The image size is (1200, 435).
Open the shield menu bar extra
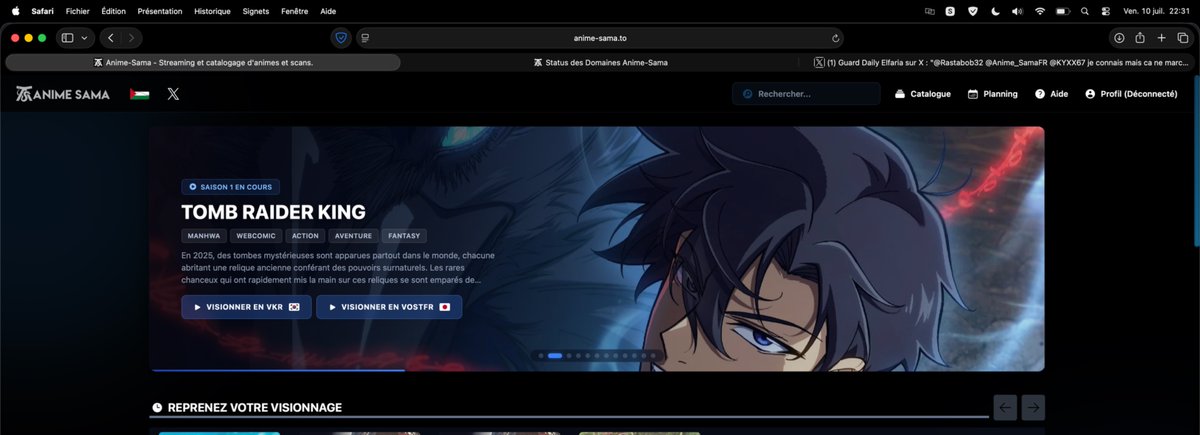pos(971,11)
